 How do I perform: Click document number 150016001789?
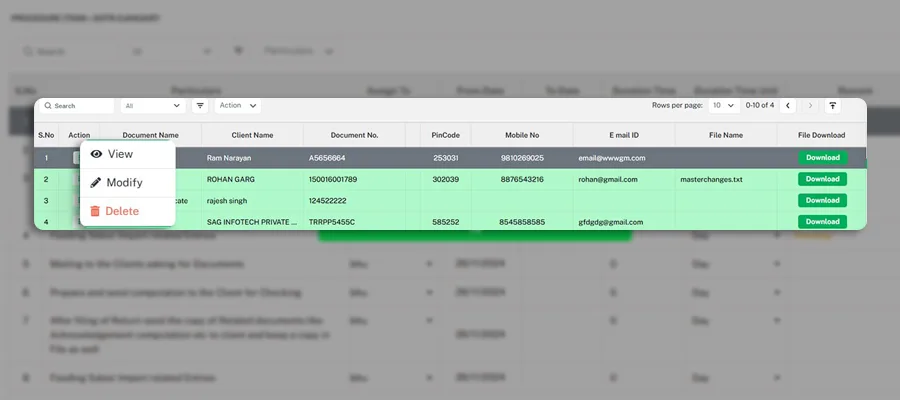(333, 179)
